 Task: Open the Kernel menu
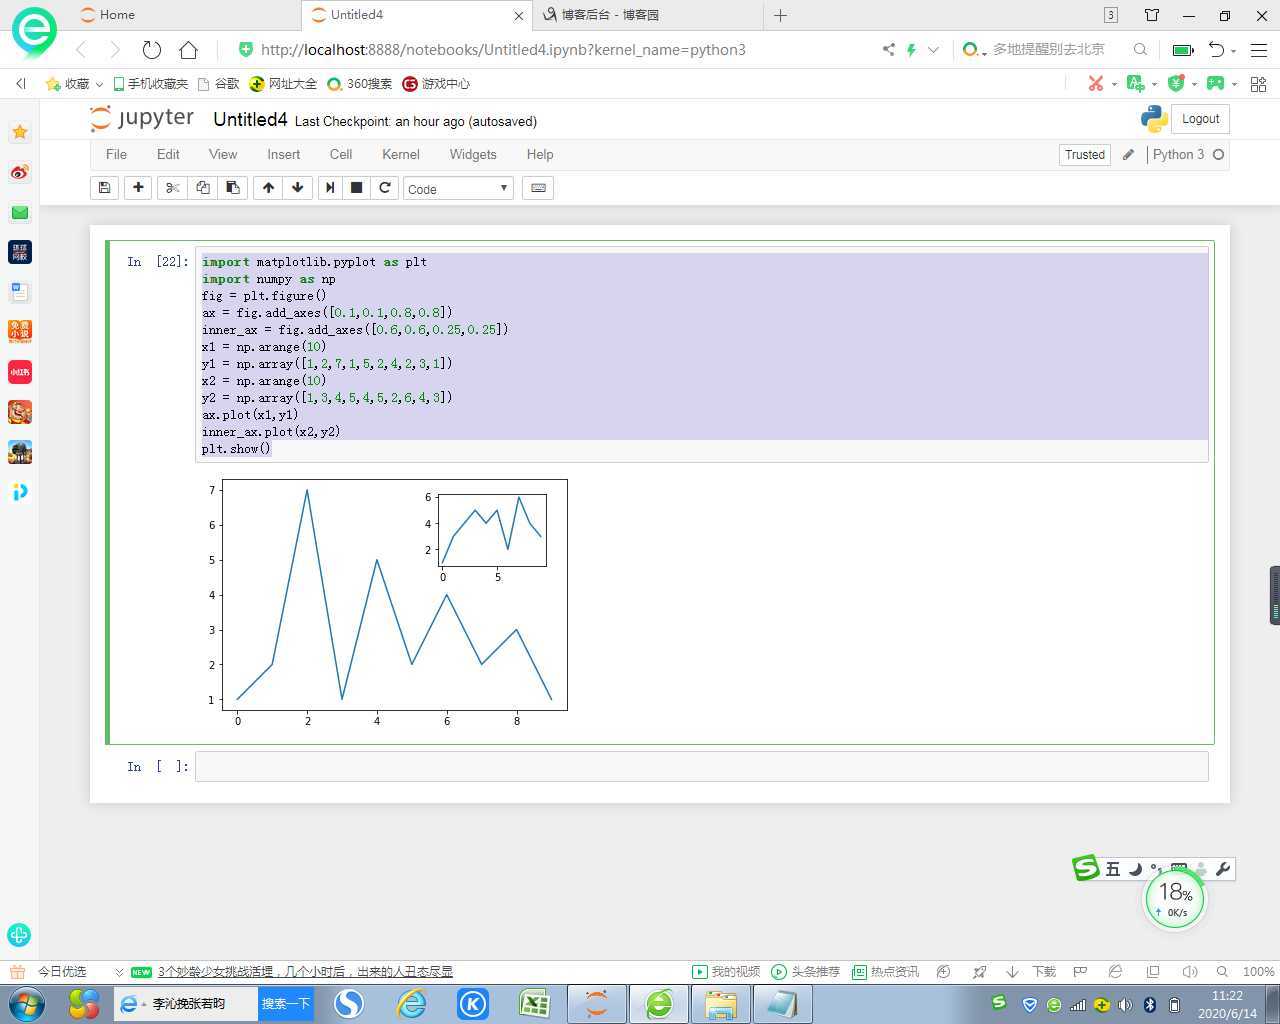click(x=400, y=154)
